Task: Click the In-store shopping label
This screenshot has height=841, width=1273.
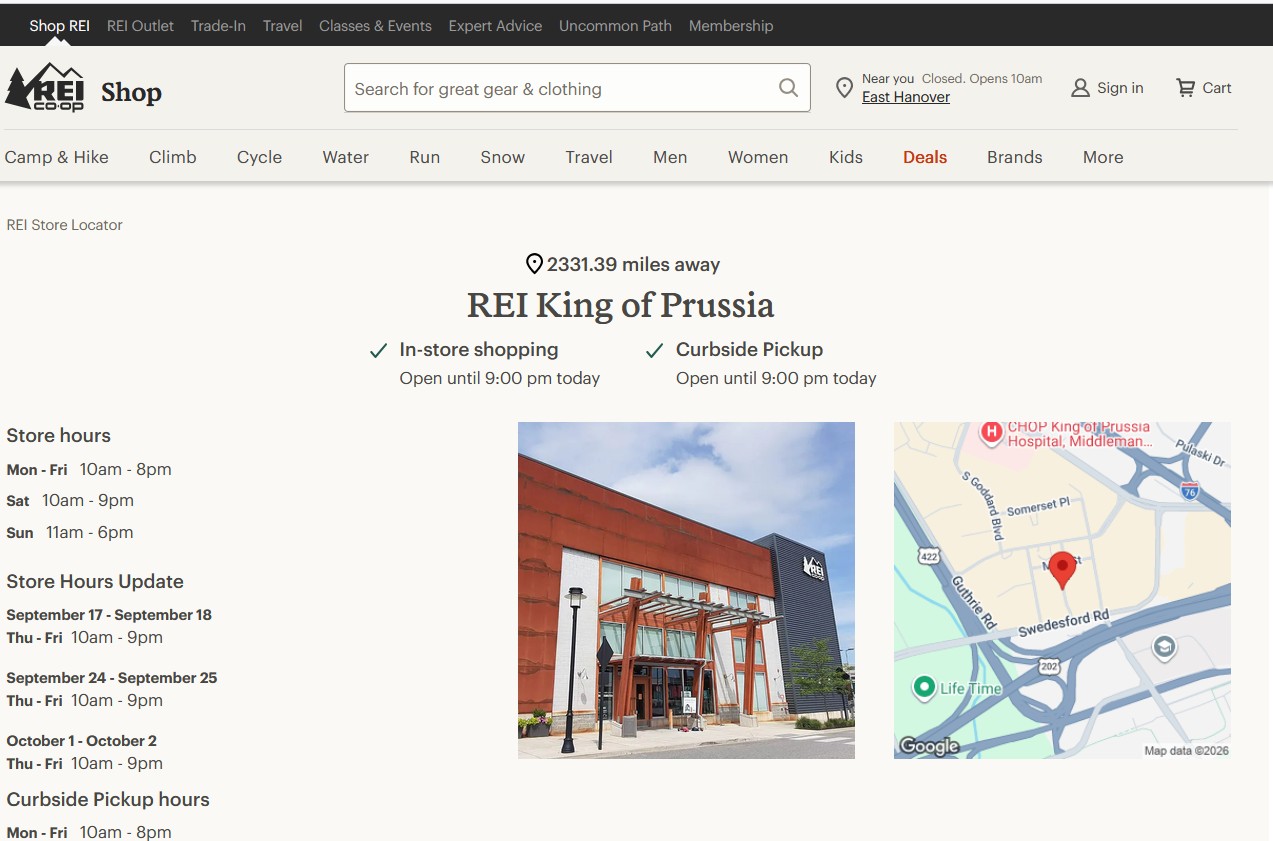Action: pyautogui.click(x=479, y=350)
